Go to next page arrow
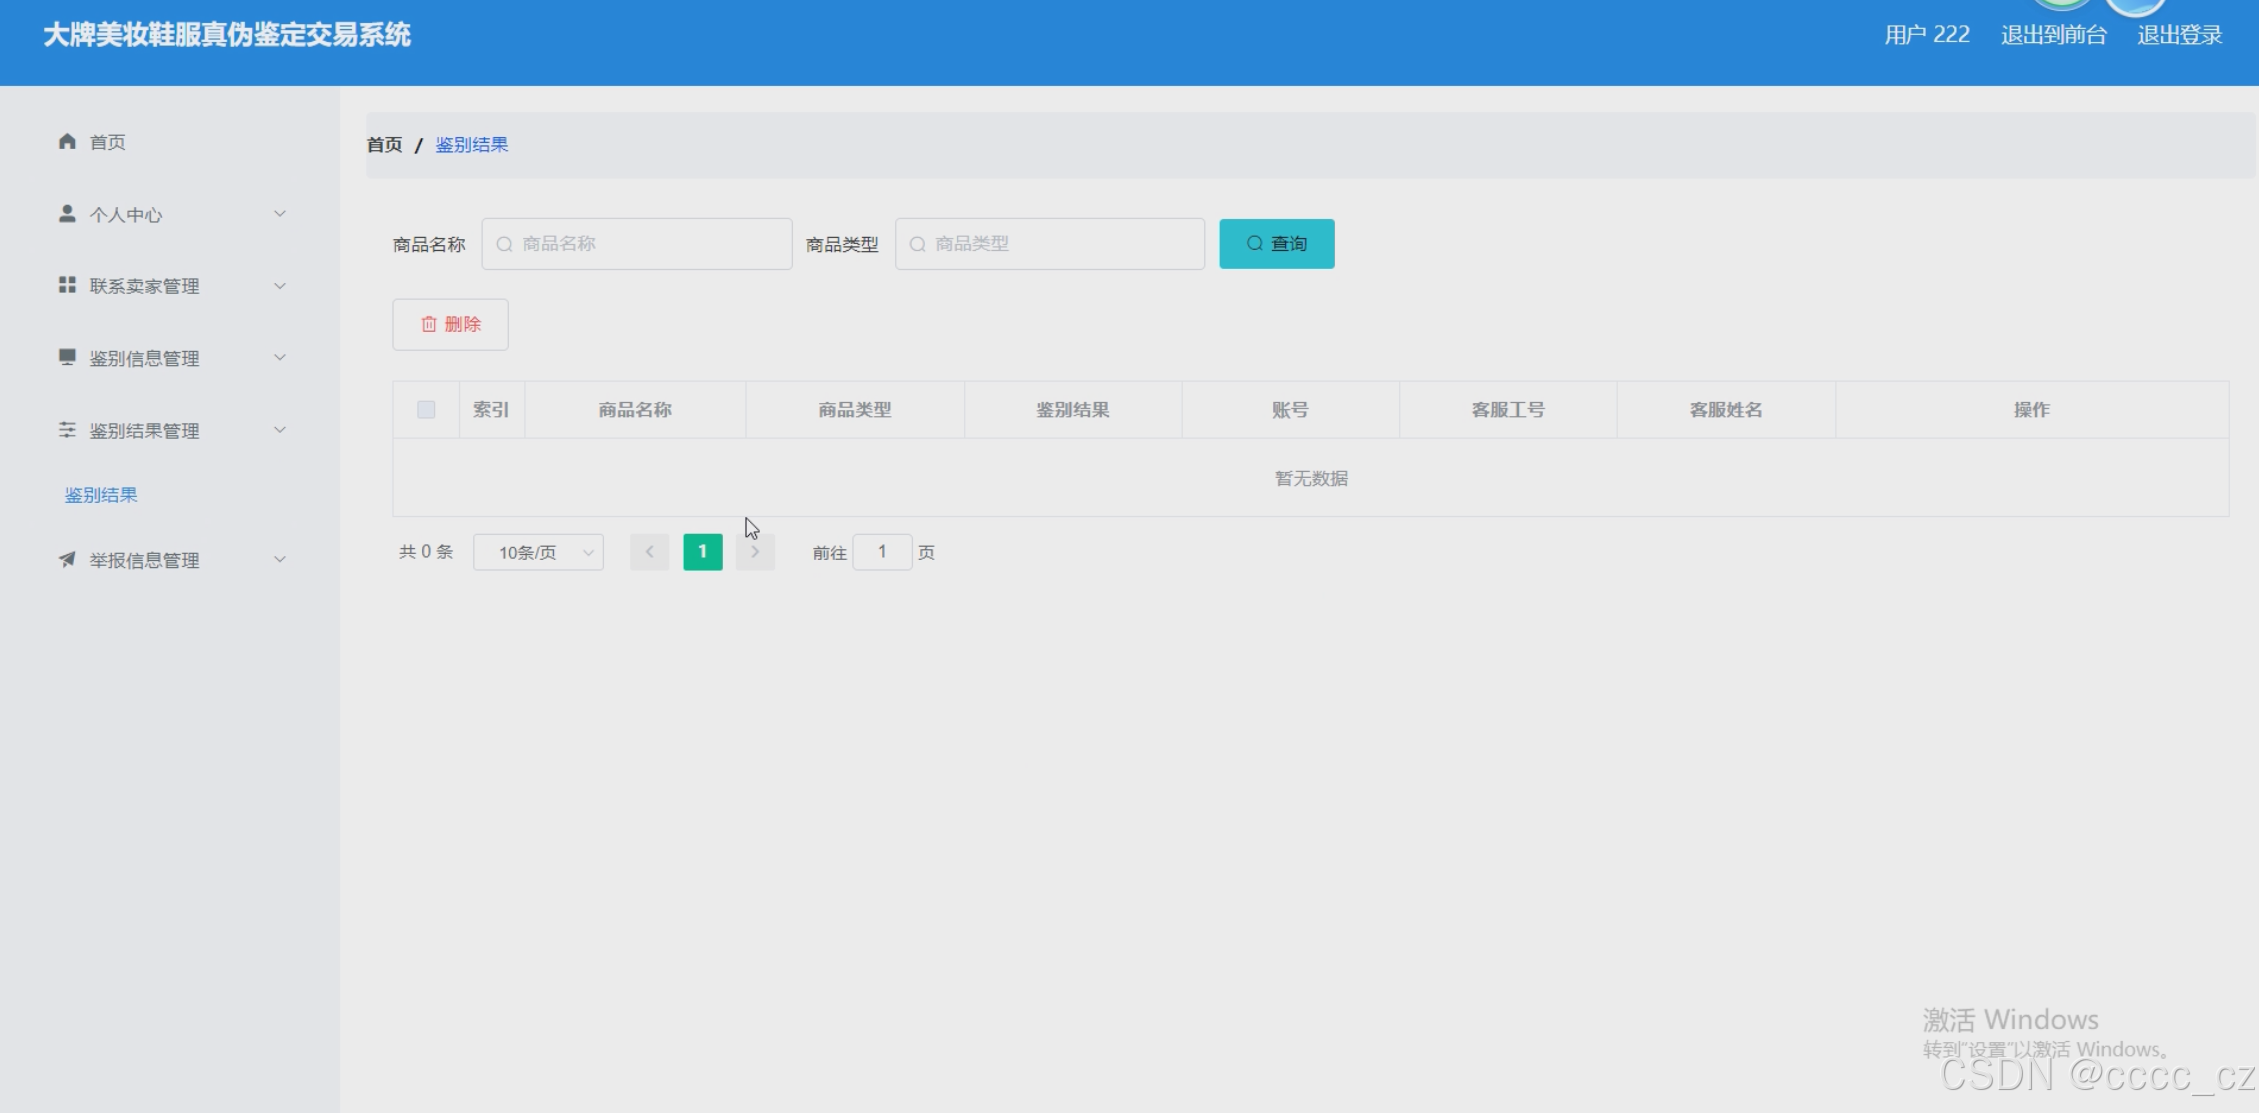 (x=755, y=552)
